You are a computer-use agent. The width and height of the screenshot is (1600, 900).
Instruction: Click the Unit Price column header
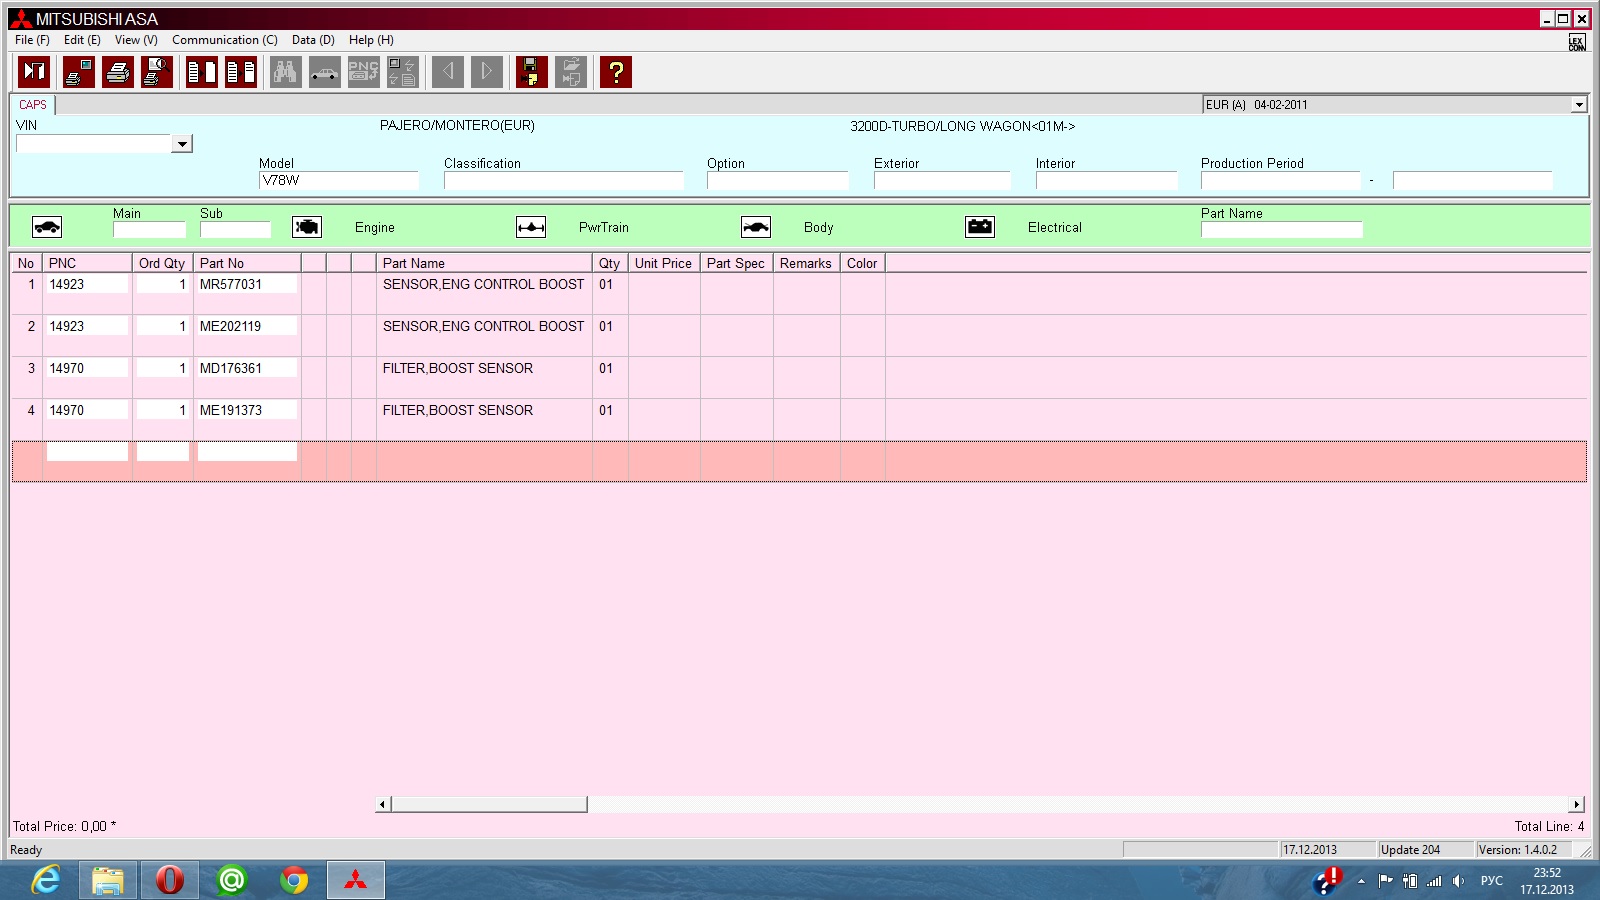(663, 263)
